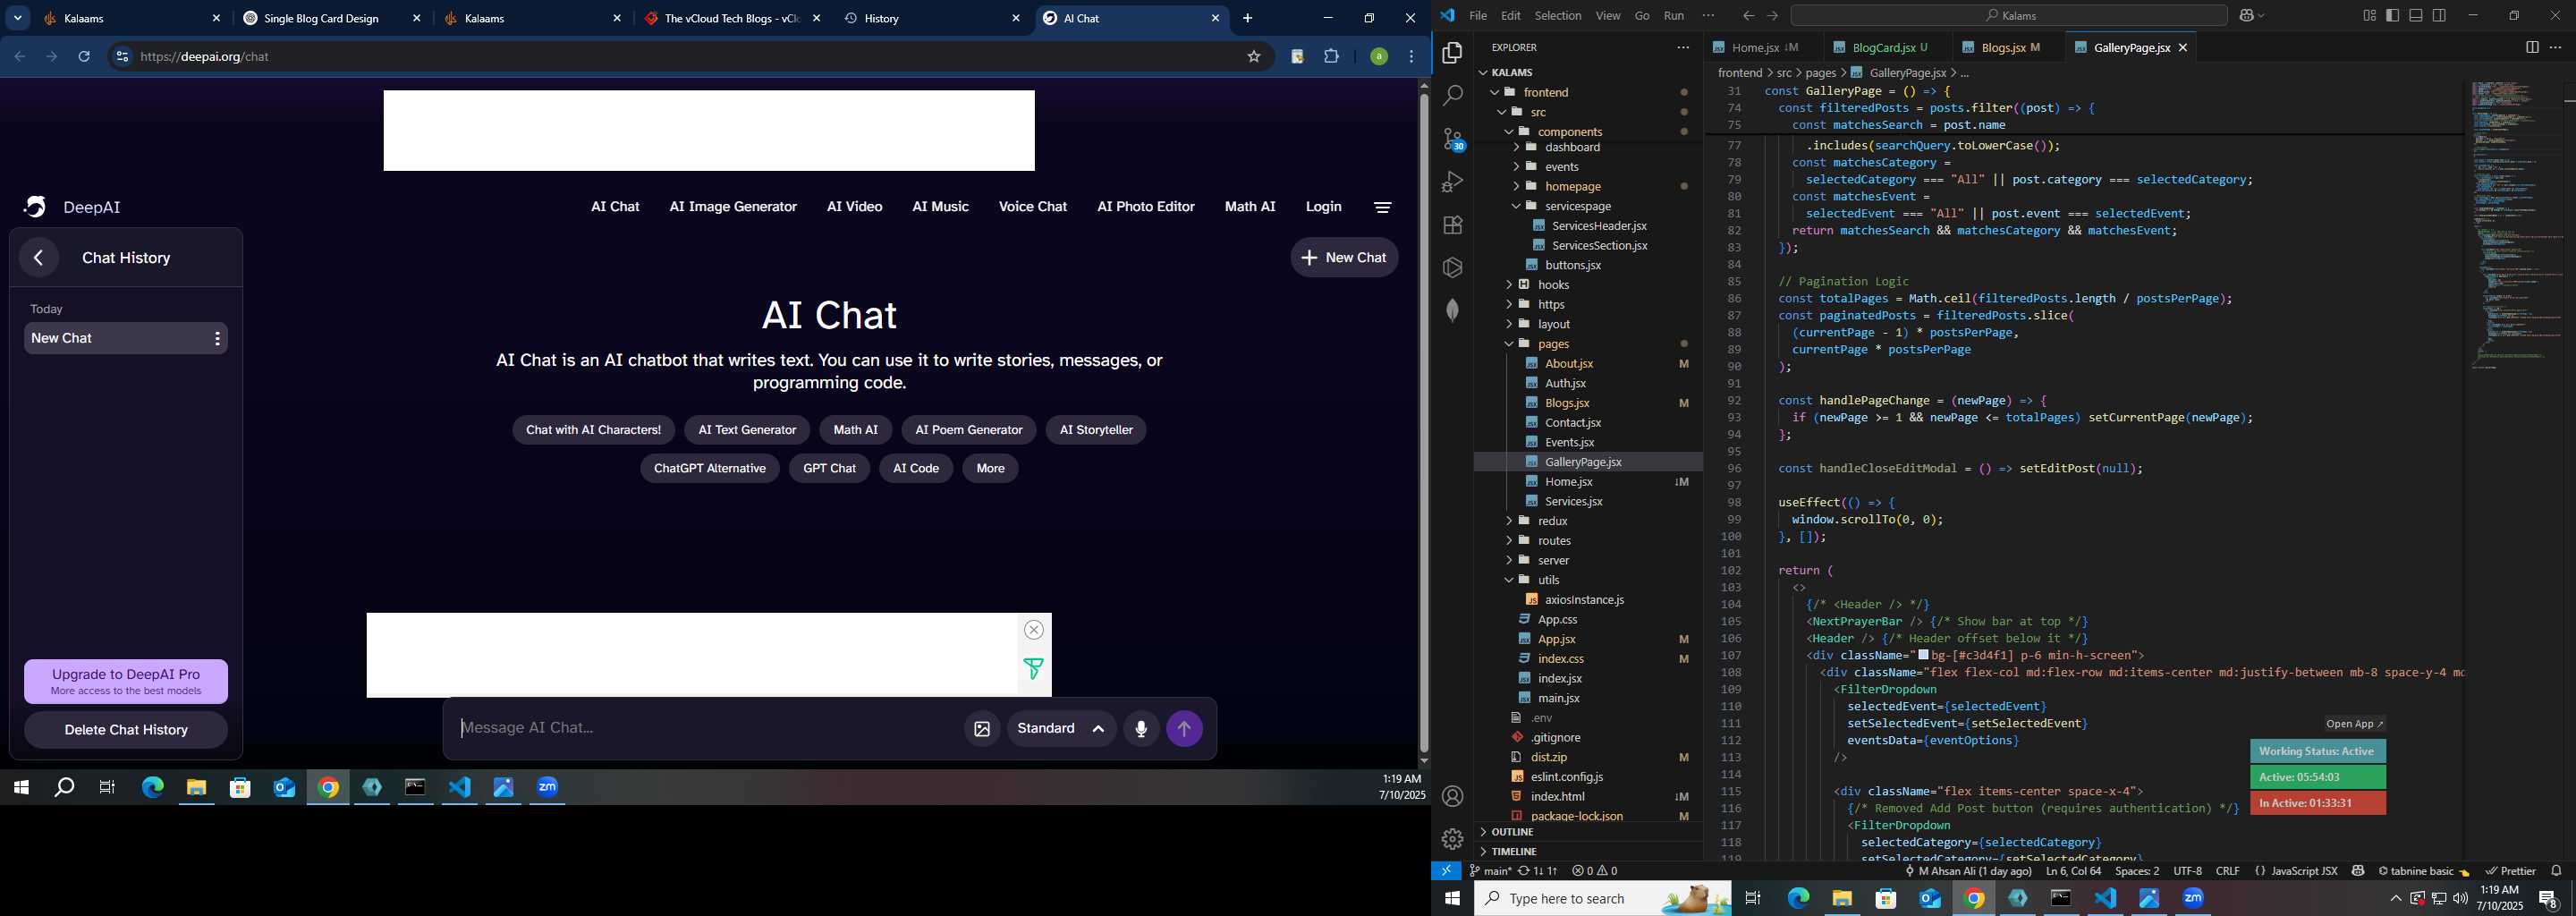The width and height of the screenshot is (2576, 916).
Task: Click Split Editor Right icon in VS Code
Action: click(x=2531, y=47)
